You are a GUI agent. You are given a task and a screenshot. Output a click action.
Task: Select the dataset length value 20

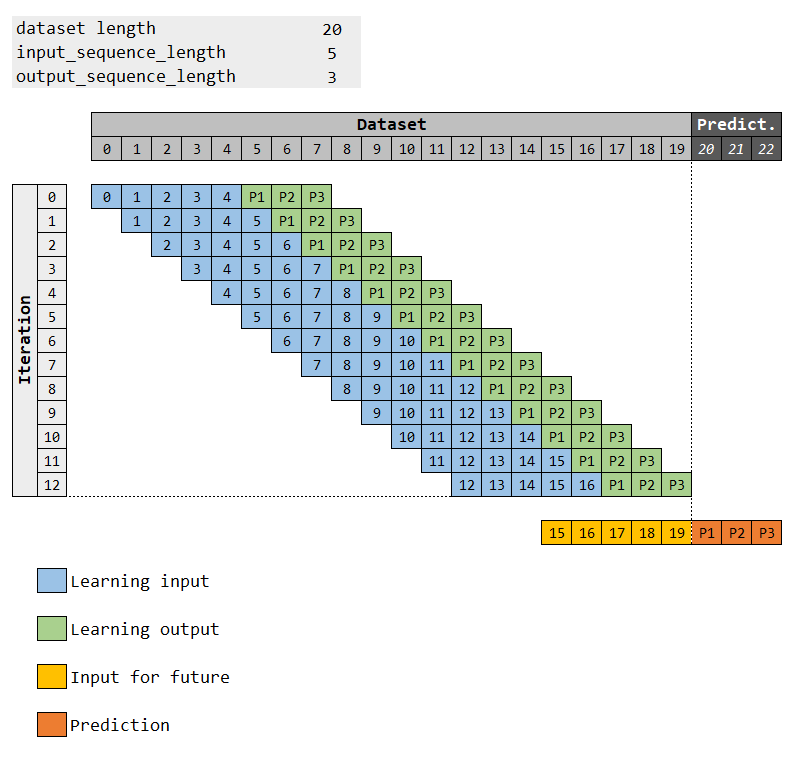point(332,29)
